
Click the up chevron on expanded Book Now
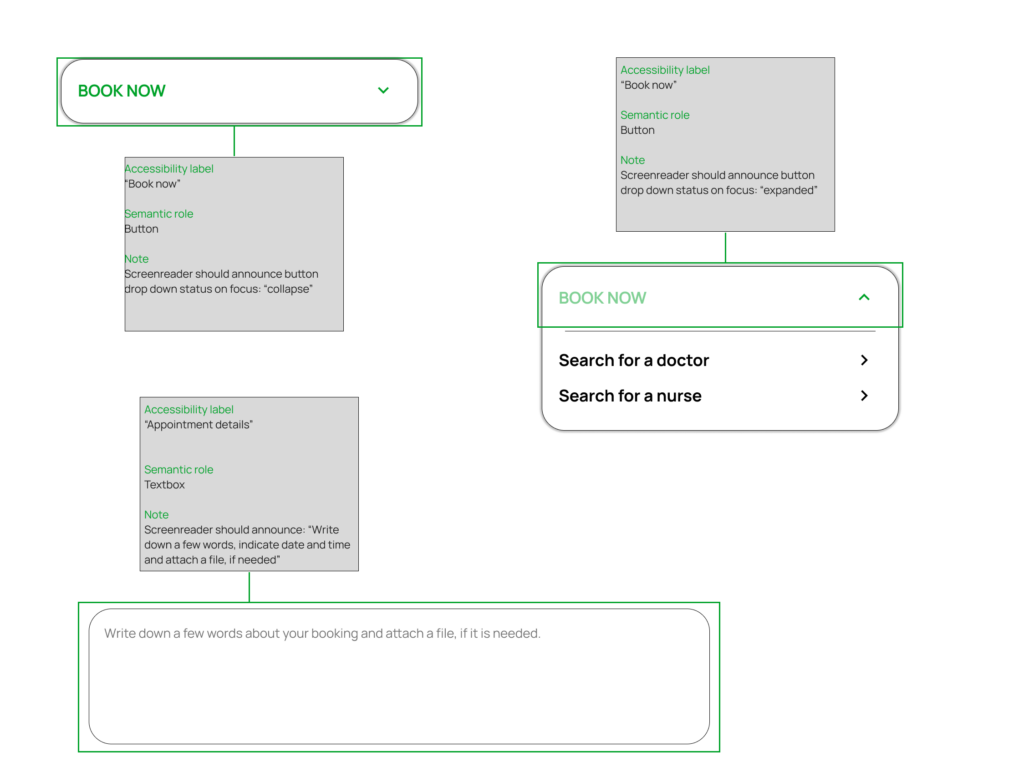tap(864, 297)
